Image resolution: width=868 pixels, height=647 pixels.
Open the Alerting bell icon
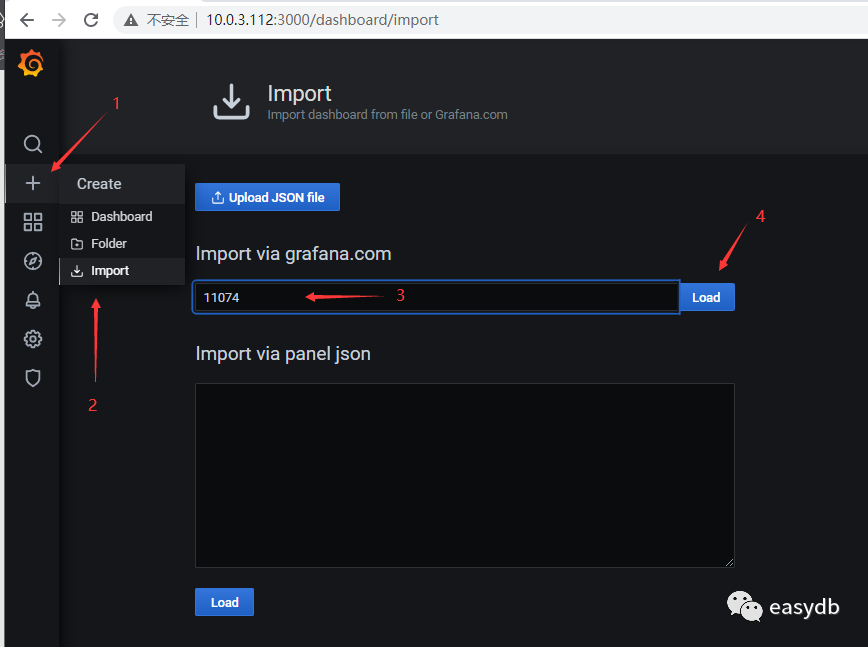33,300
